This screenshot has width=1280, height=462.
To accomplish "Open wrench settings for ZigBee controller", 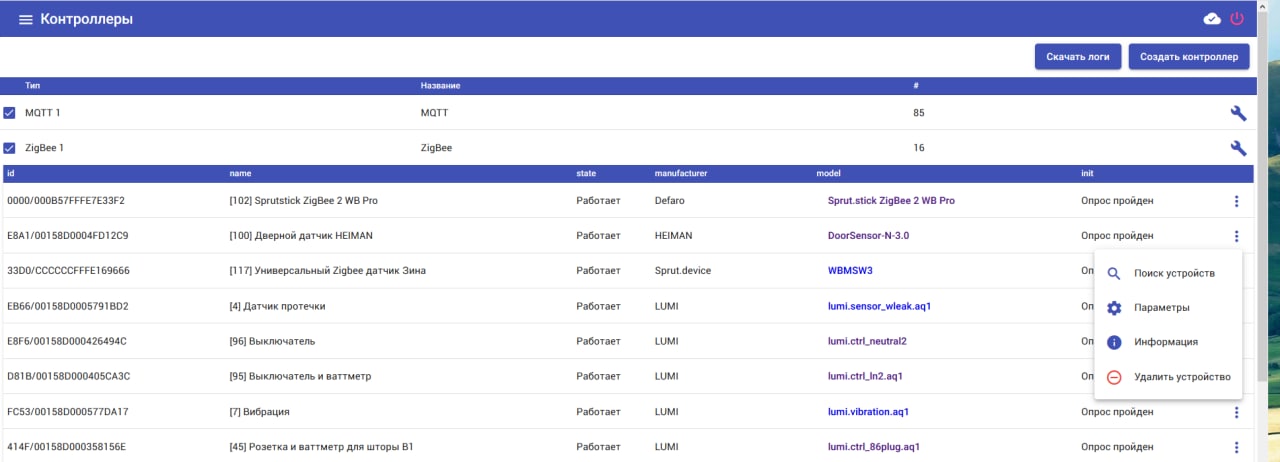I will point(1238,148).
